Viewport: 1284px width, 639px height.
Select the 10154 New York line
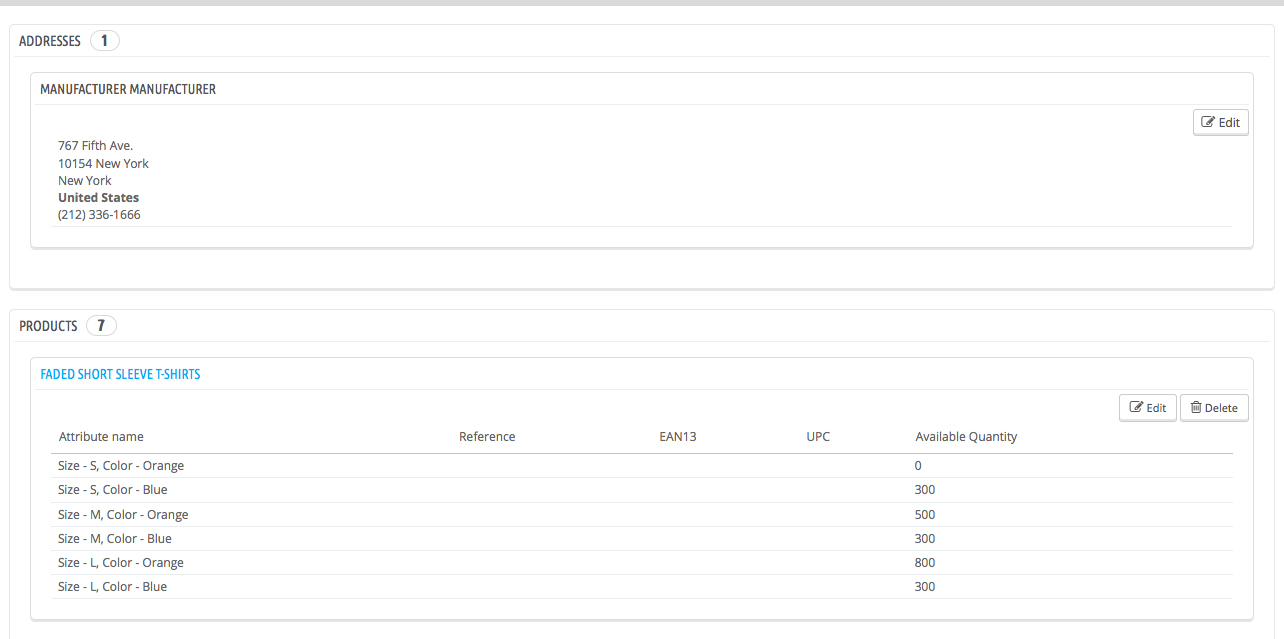pyautogui.click(x=103, y=163)
